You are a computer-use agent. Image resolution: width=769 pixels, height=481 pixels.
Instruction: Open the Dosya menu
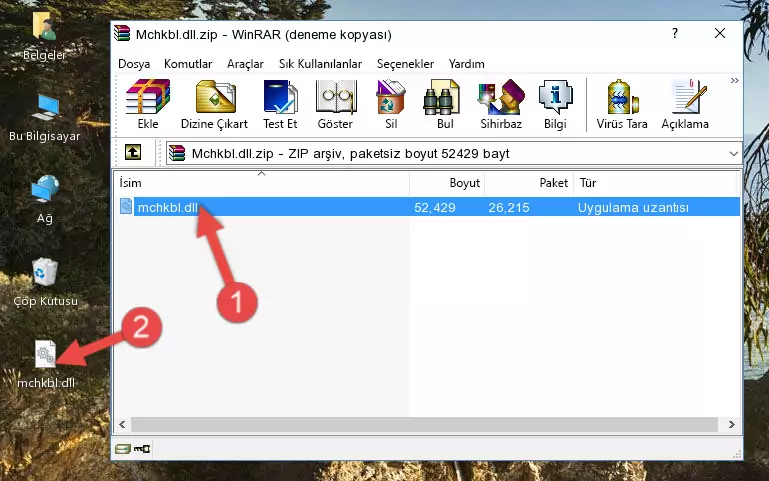point(134,64)
